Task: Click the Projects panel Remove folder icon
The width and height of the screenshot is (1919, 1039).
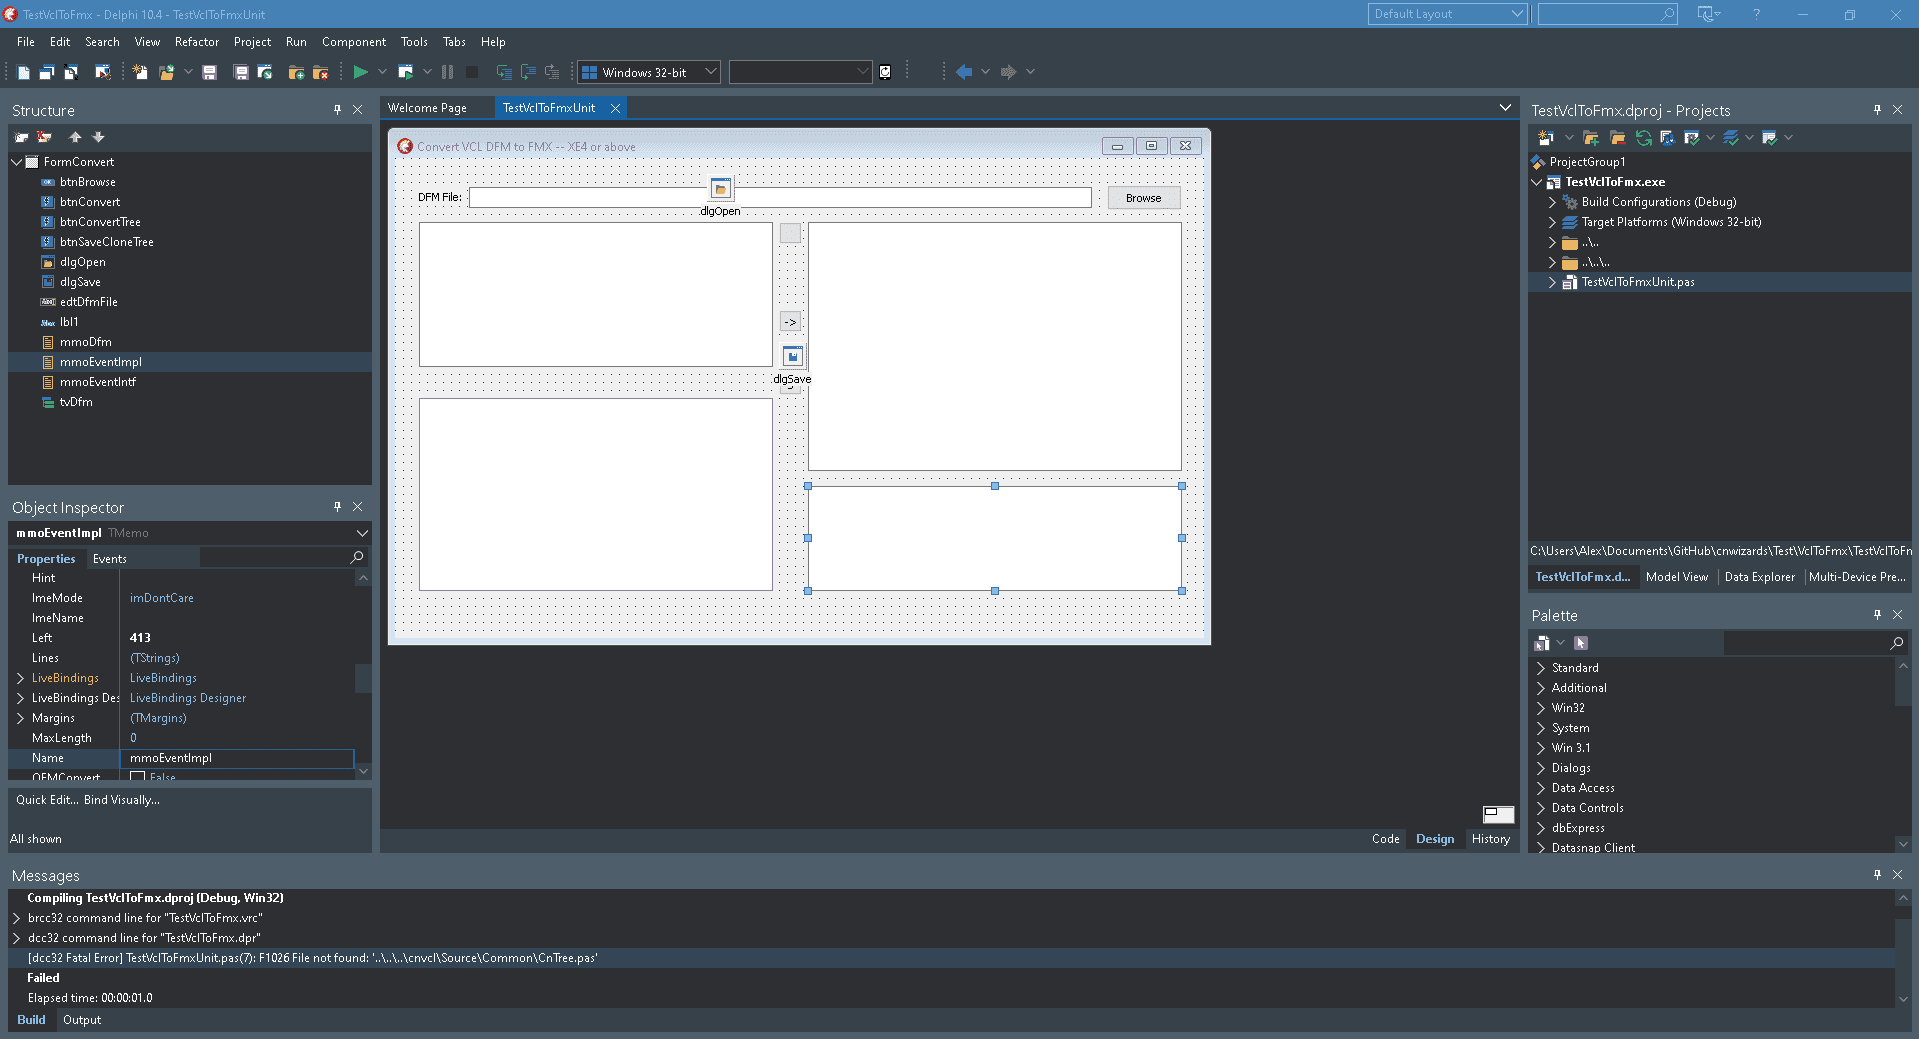Action: 1617,138
